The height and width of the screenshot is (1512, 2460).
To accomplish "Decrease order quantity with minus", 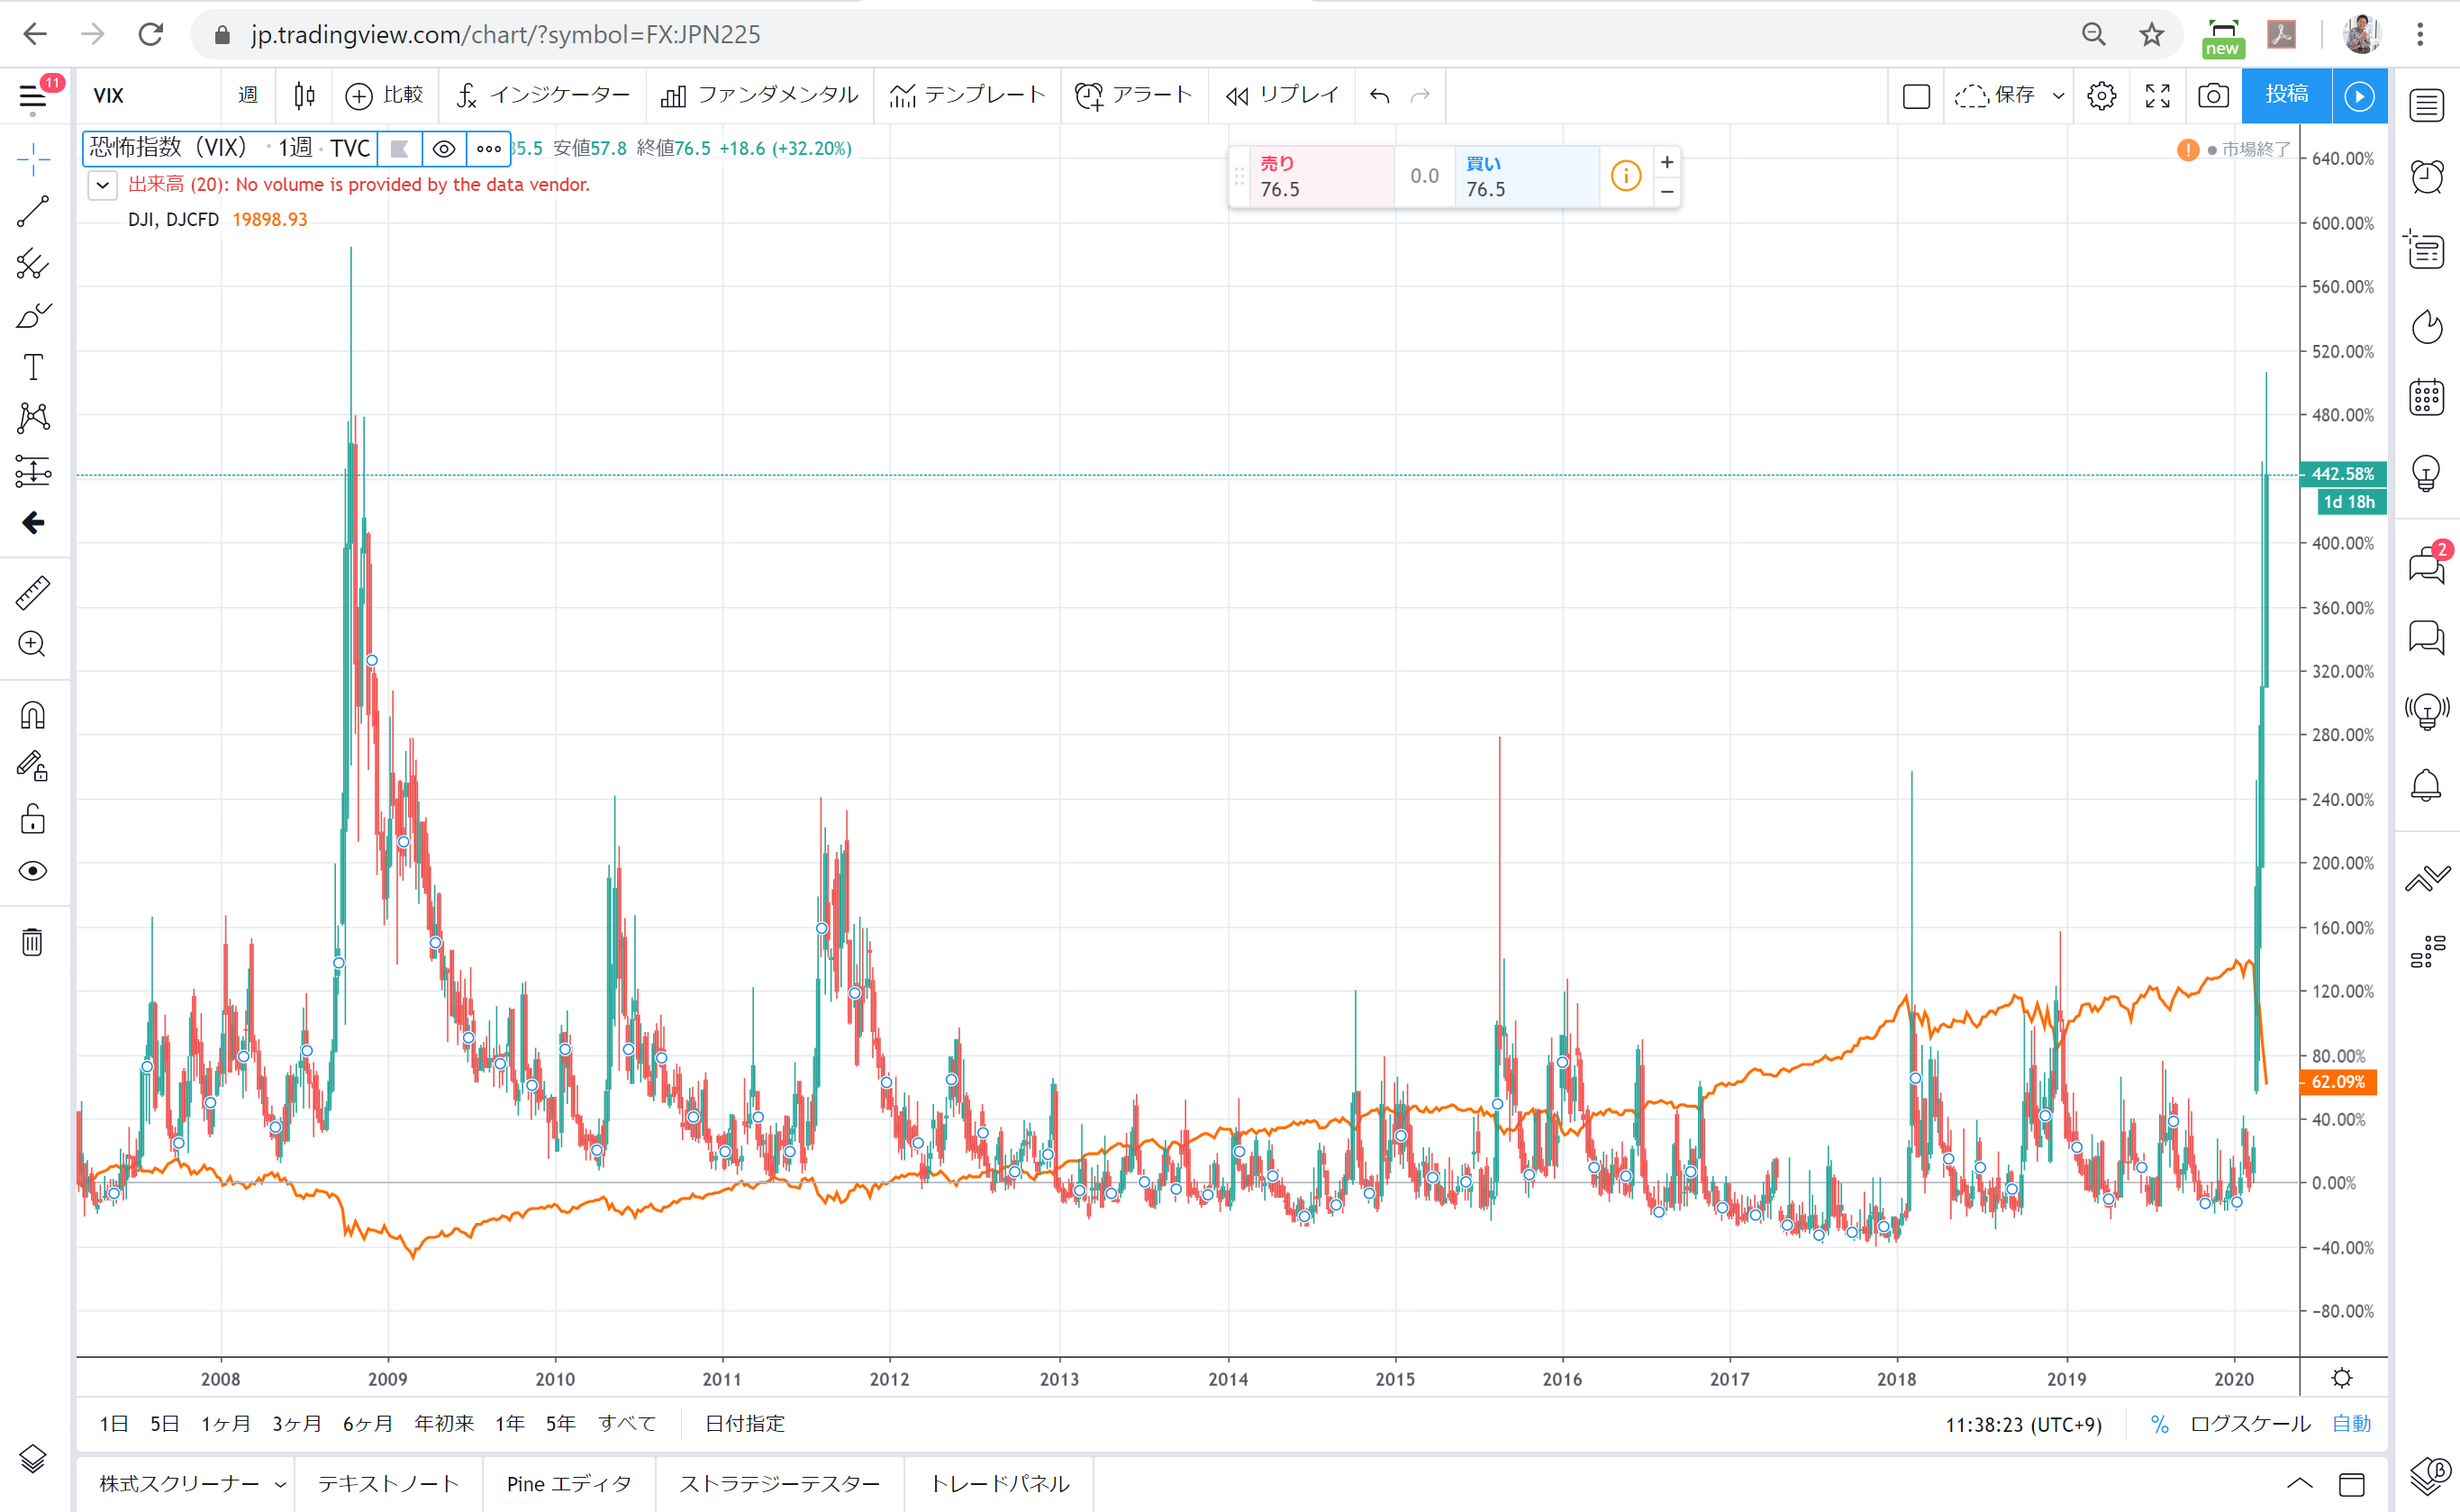I will (x=1667, y=191).
